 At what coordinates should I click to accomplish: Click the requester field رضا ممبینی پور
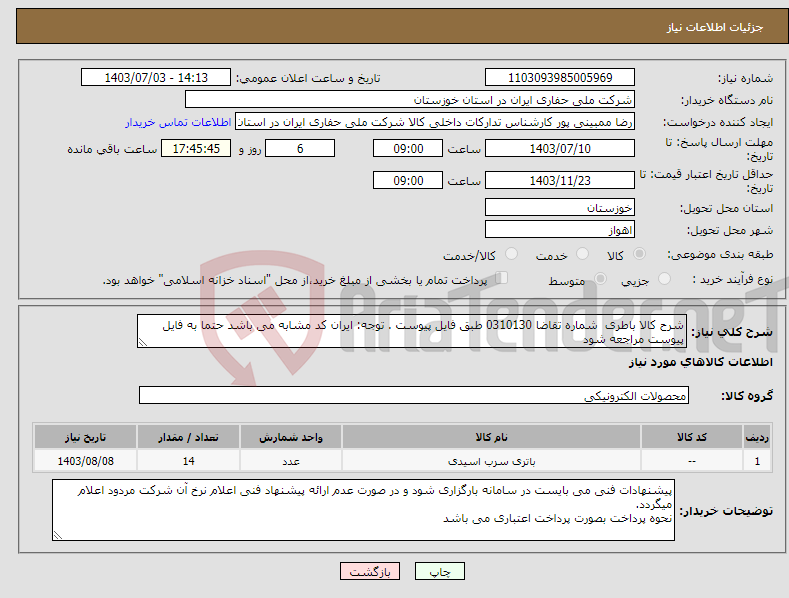coord(435,122)
